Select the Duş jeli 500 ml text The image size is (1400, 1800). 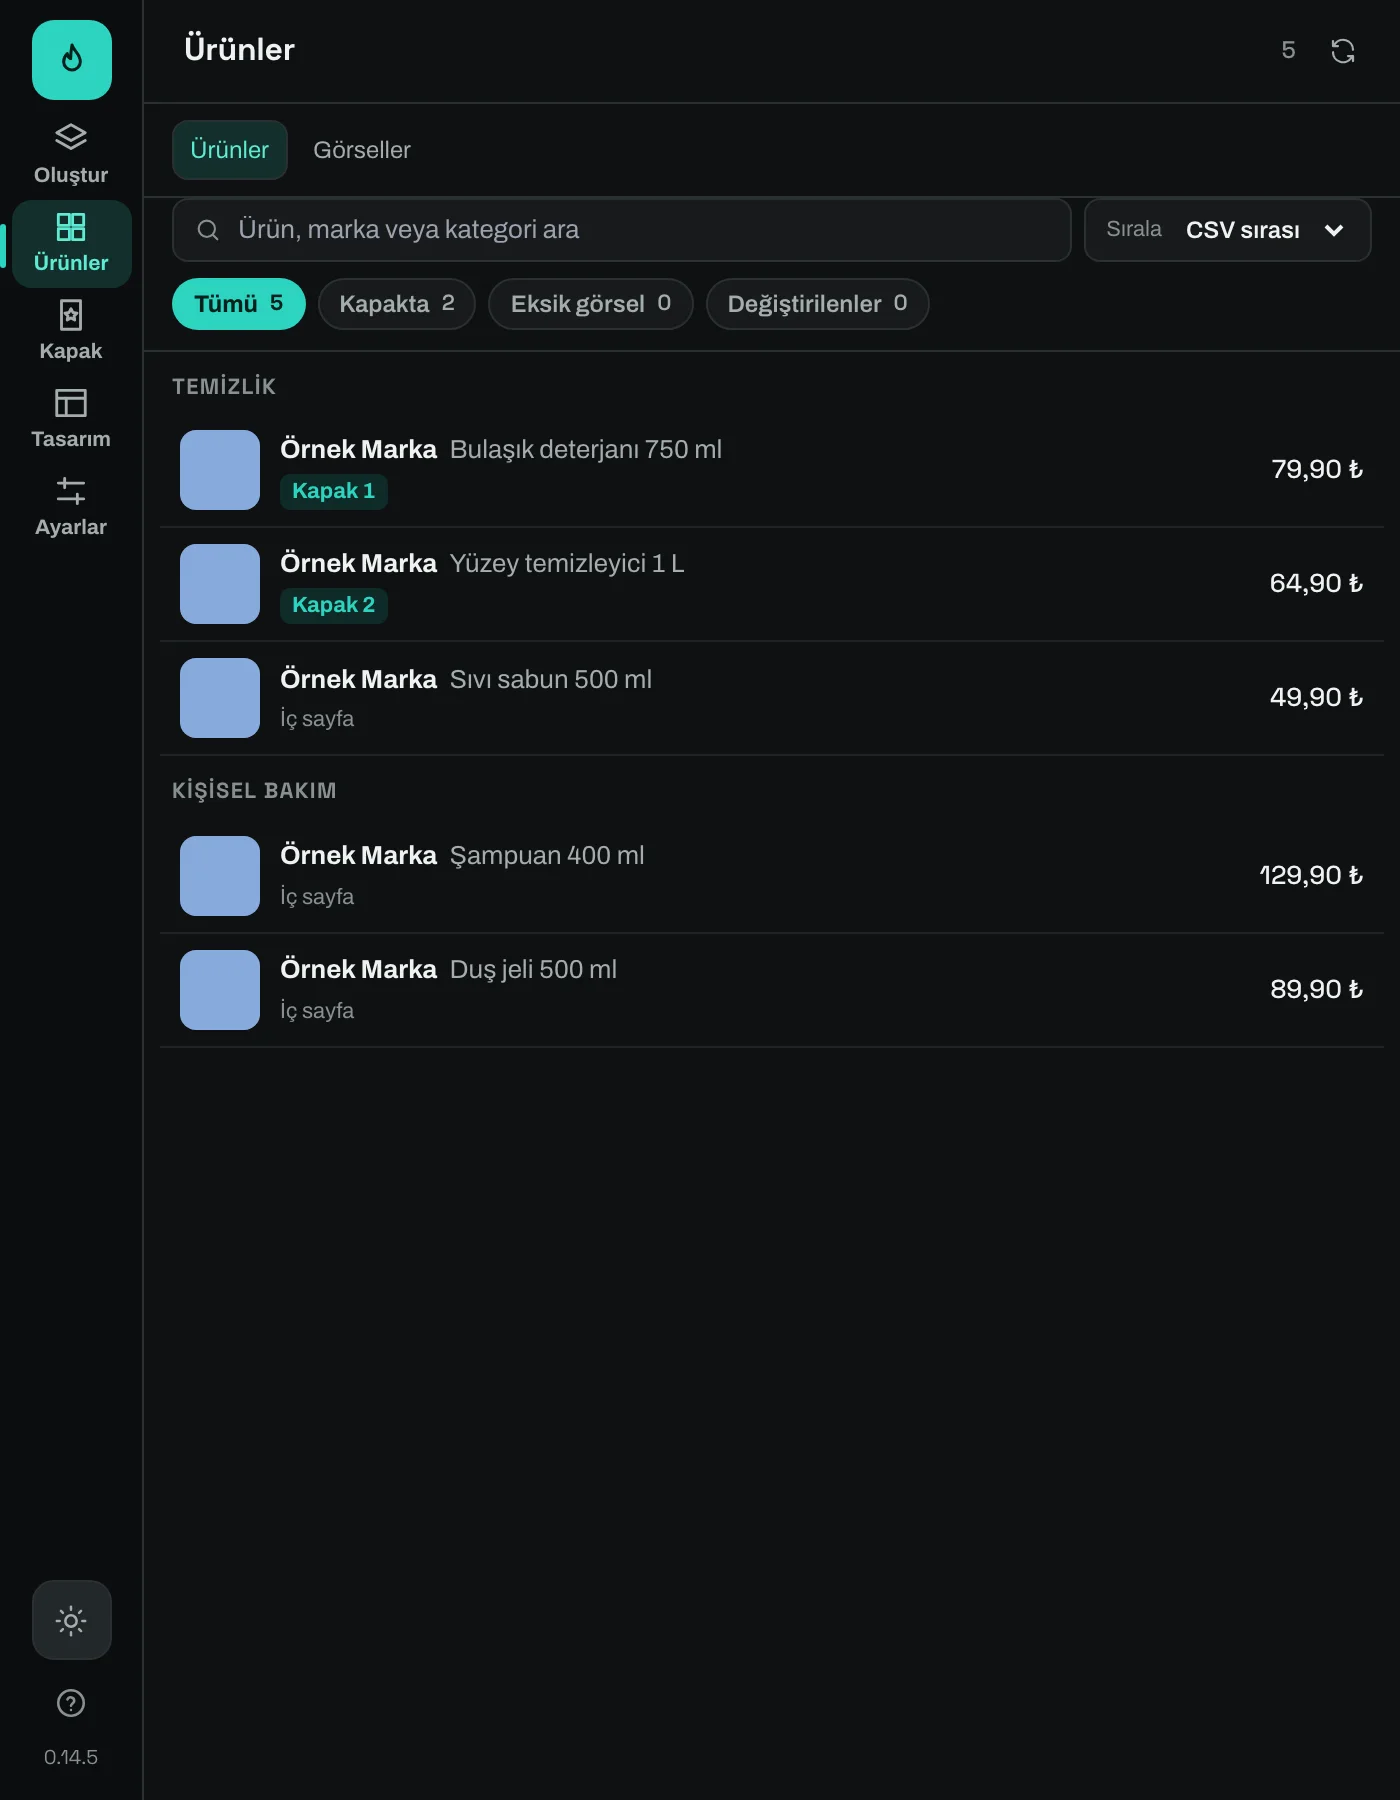click(533, 970)
